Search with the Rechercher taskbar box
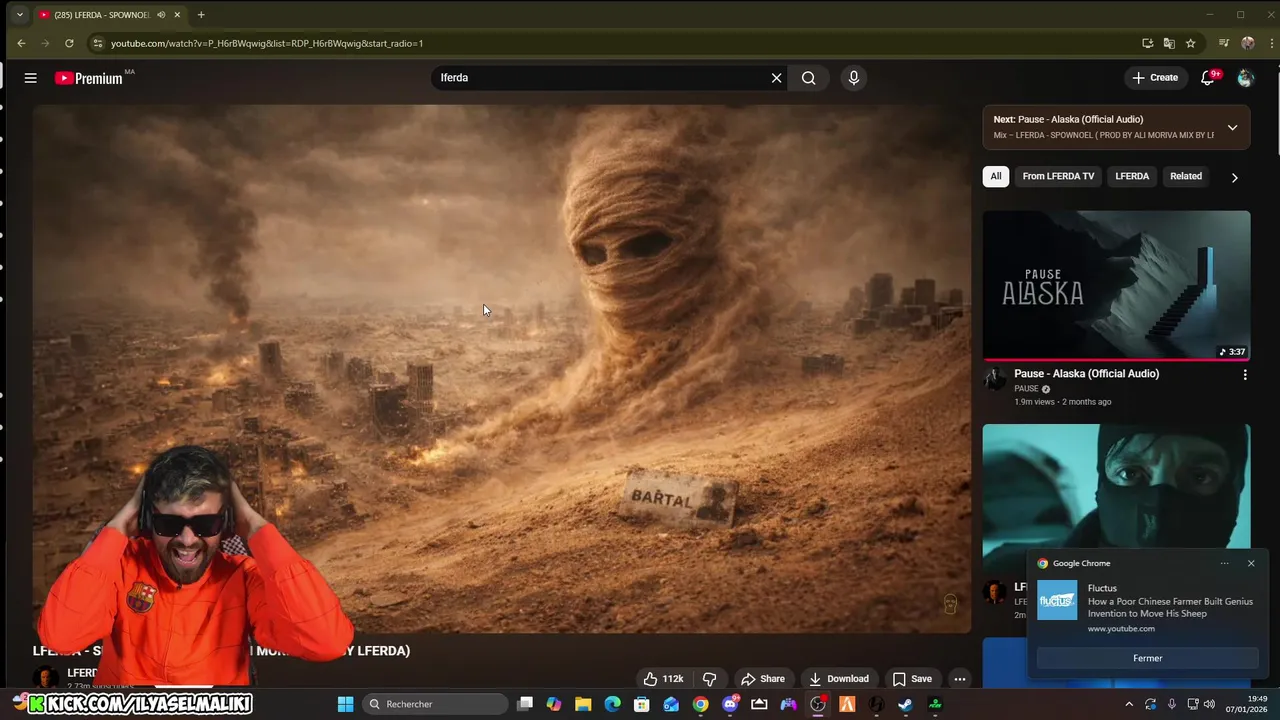1280x720 pixels. pos(434,704)
